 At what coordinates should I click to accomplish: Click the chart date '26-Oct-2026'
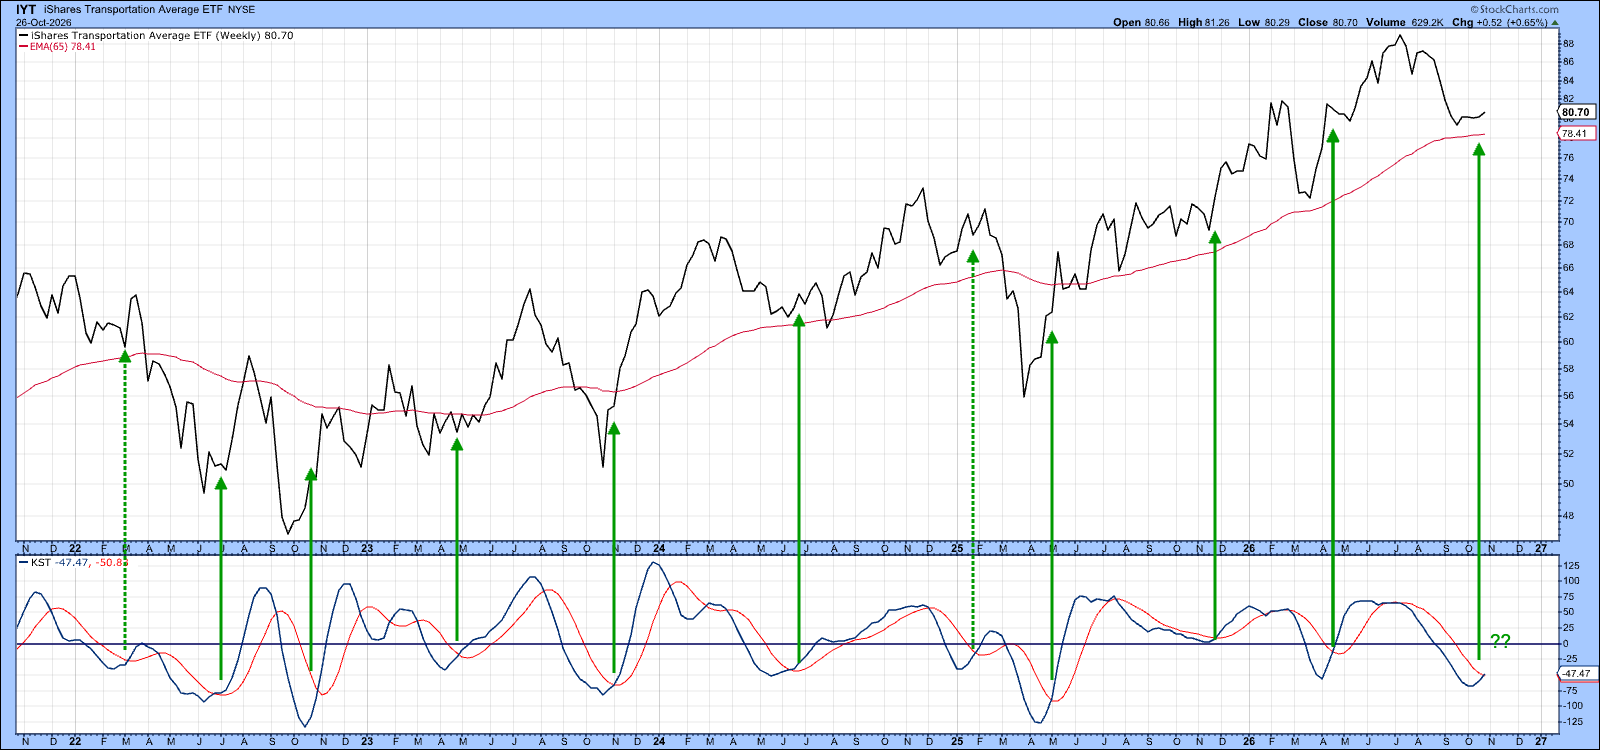coord(43,22)
